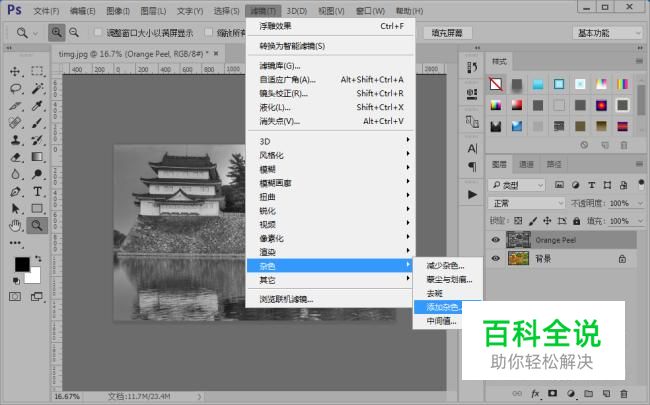
Task: Select the Magic Wand tool
Action: [37, 88]
